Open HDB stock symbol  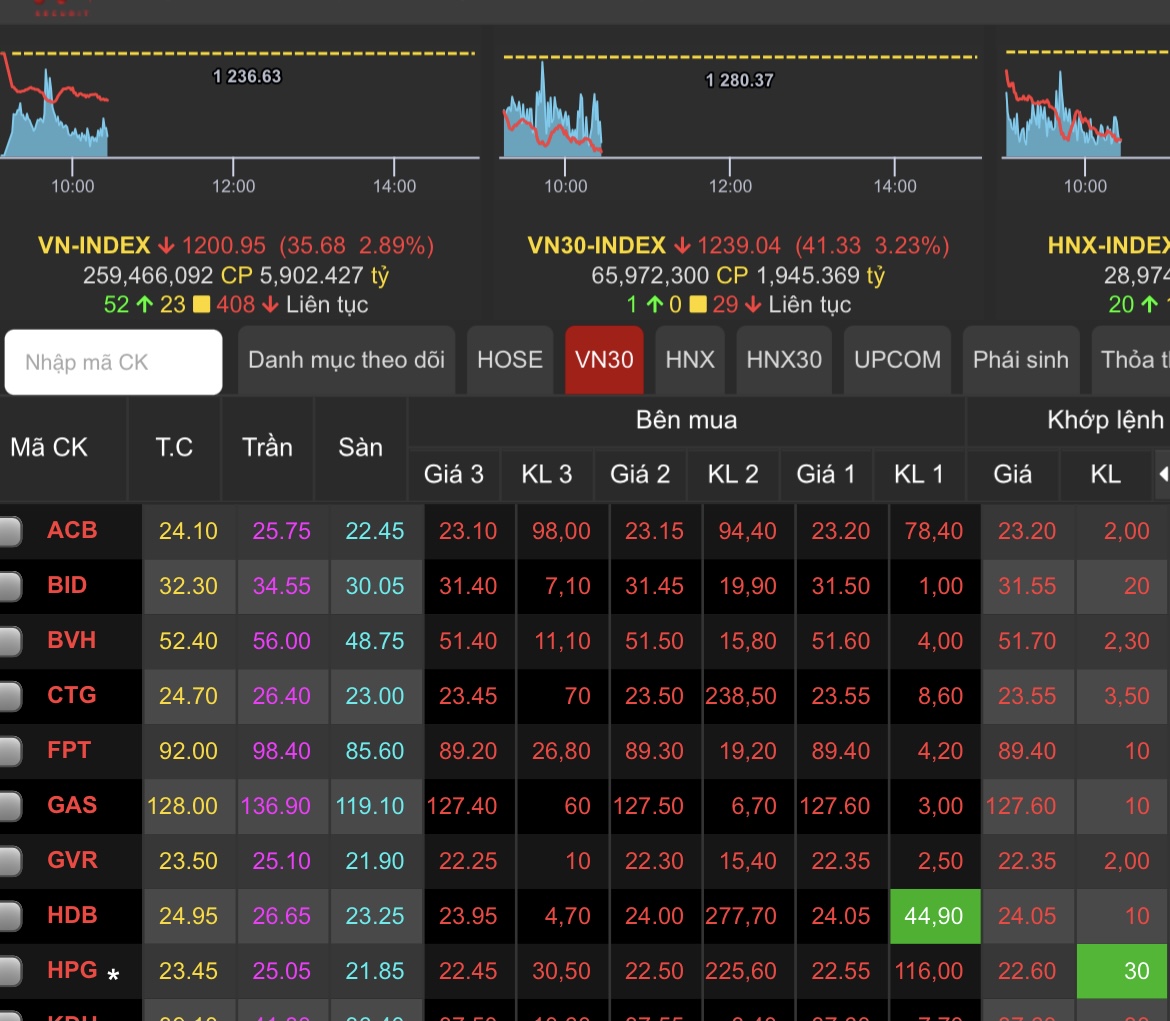72,915
